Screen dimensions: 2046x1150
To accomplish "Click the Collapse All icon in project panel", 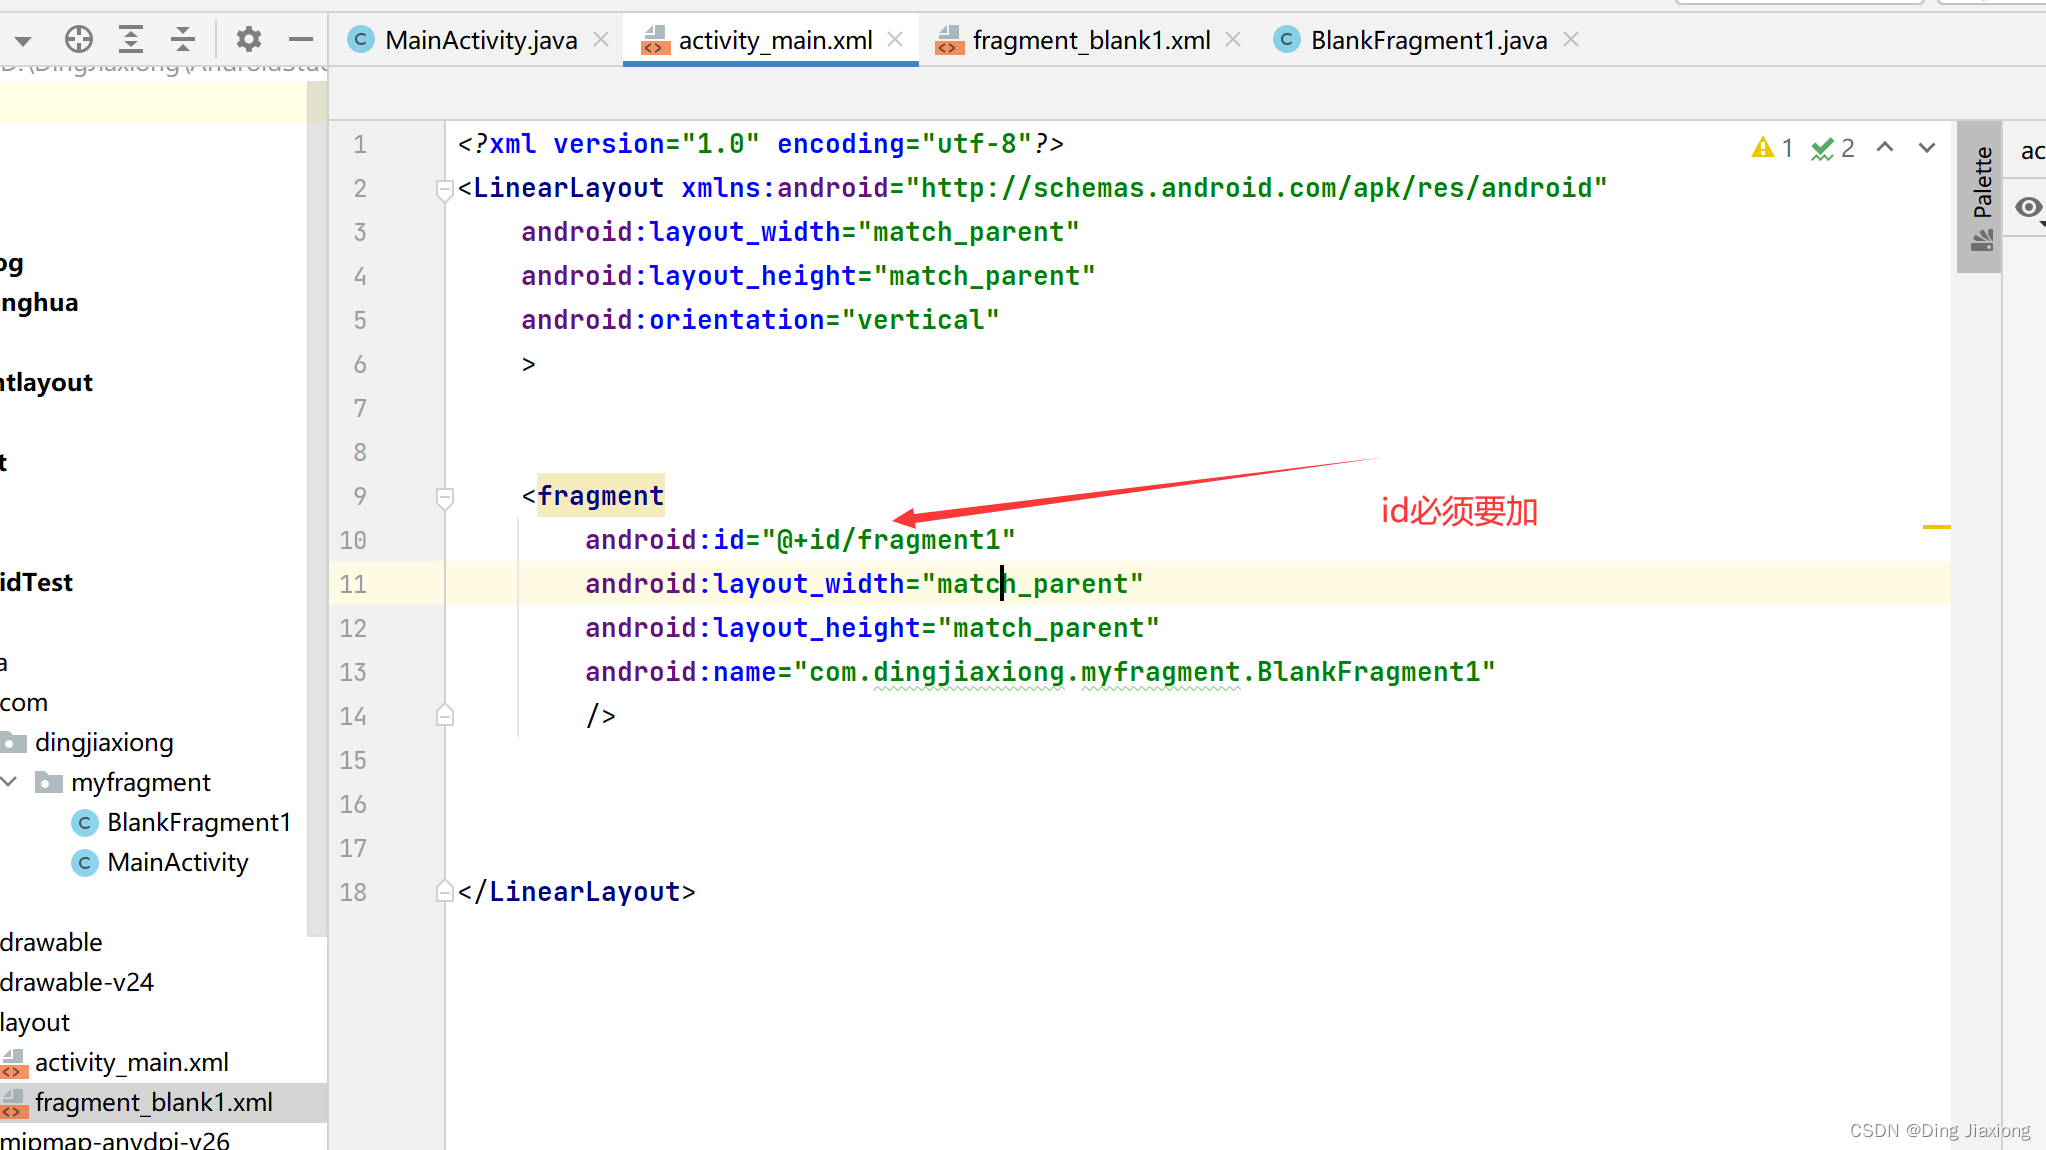I will point(183,40).
